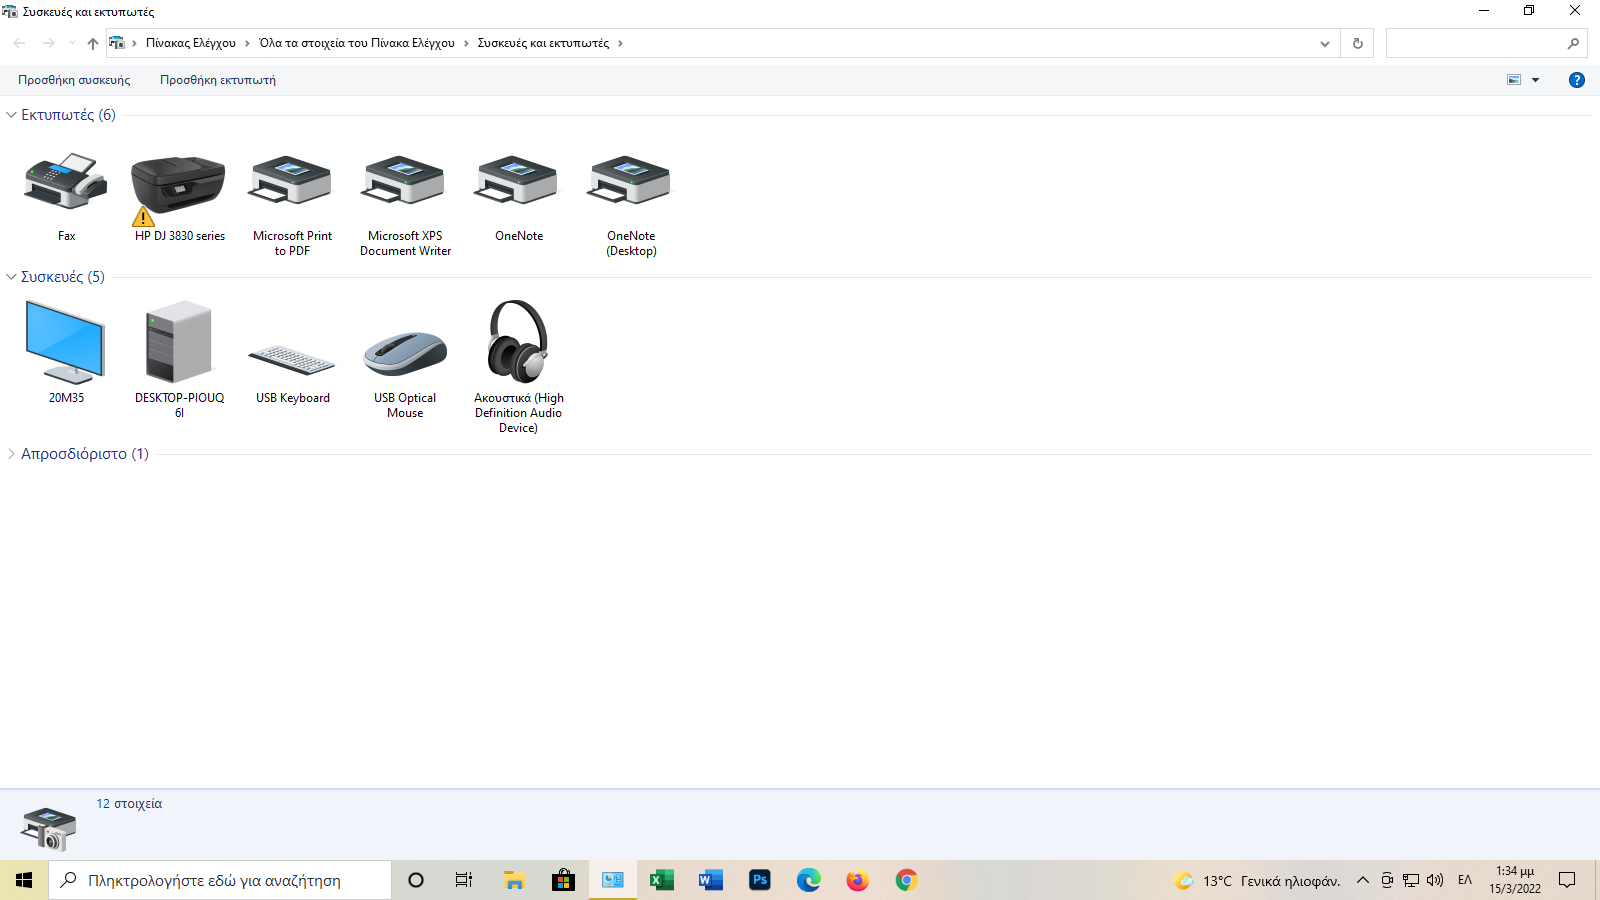Open Cortana circle icon on taskbar
This screenshot has height=900, width=1600.
416,880
